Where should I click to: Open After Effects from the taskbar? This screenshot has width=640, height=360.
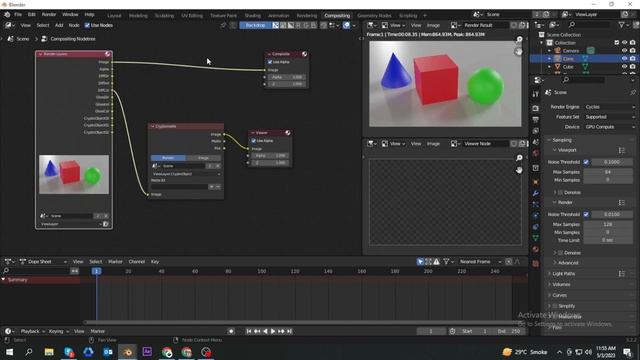coord(147,352)
